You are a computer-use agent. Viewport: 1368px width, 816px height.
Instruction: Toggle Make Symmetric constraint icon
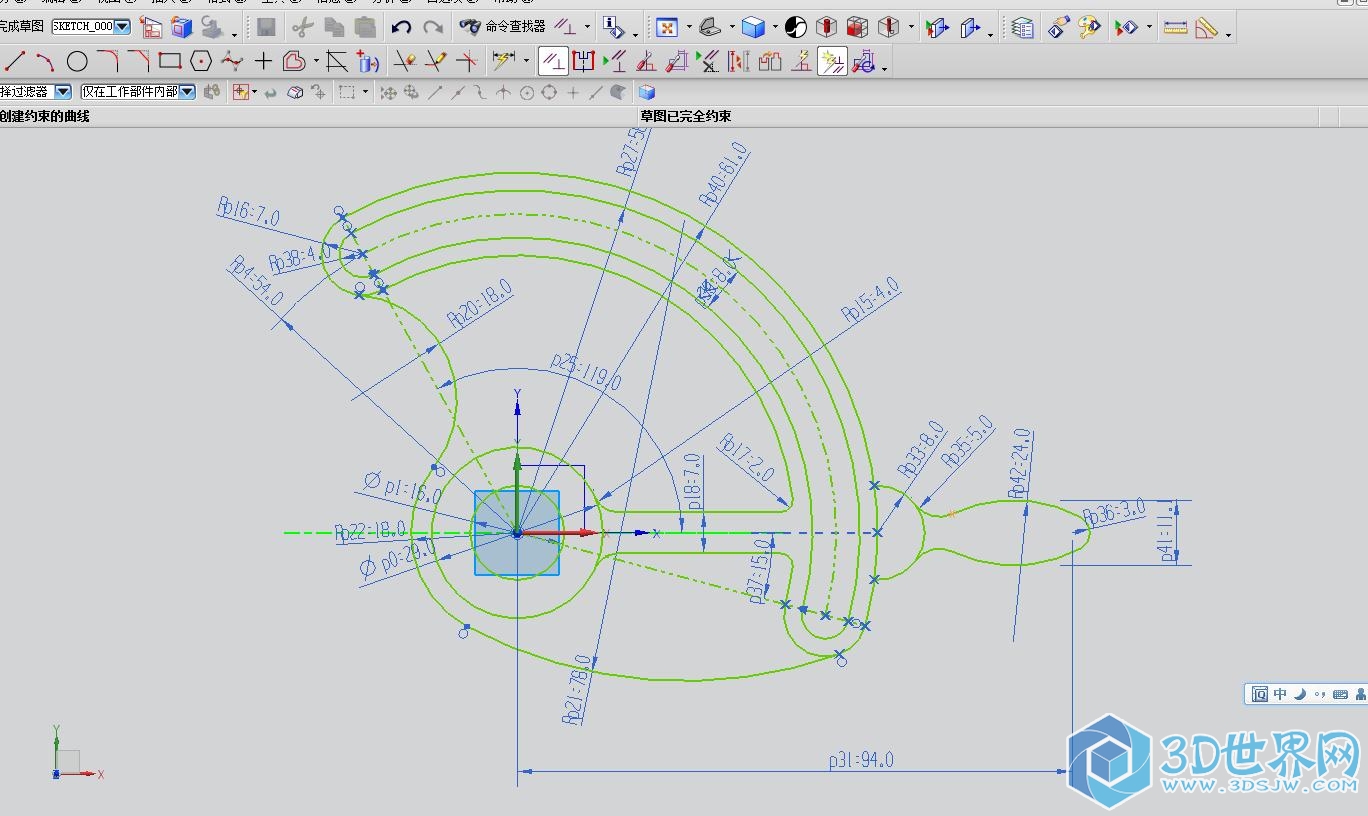583,61
